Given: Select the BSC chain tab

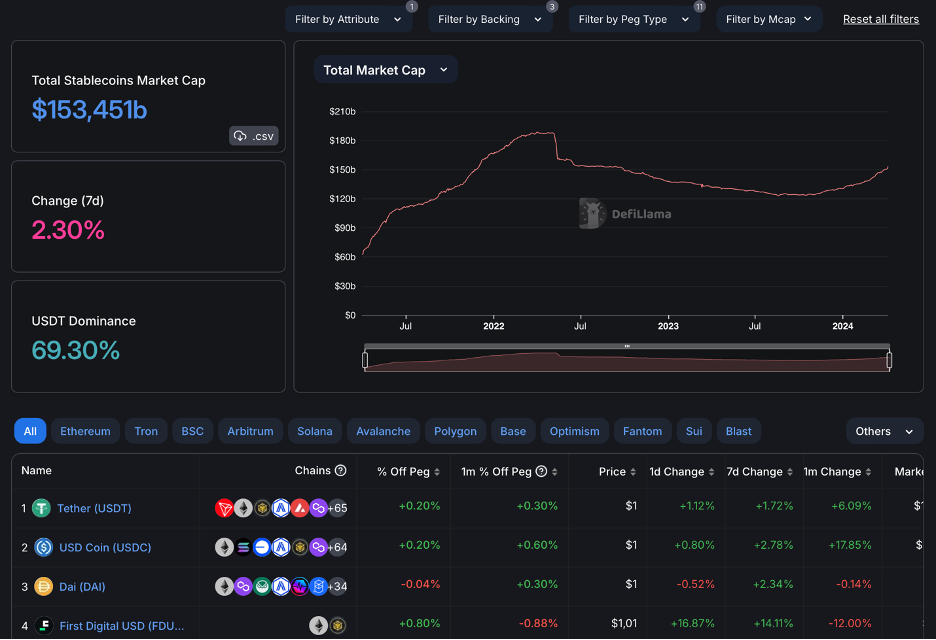Looking at the screenshot, I should pyautogui.click(x=192, y=431).
